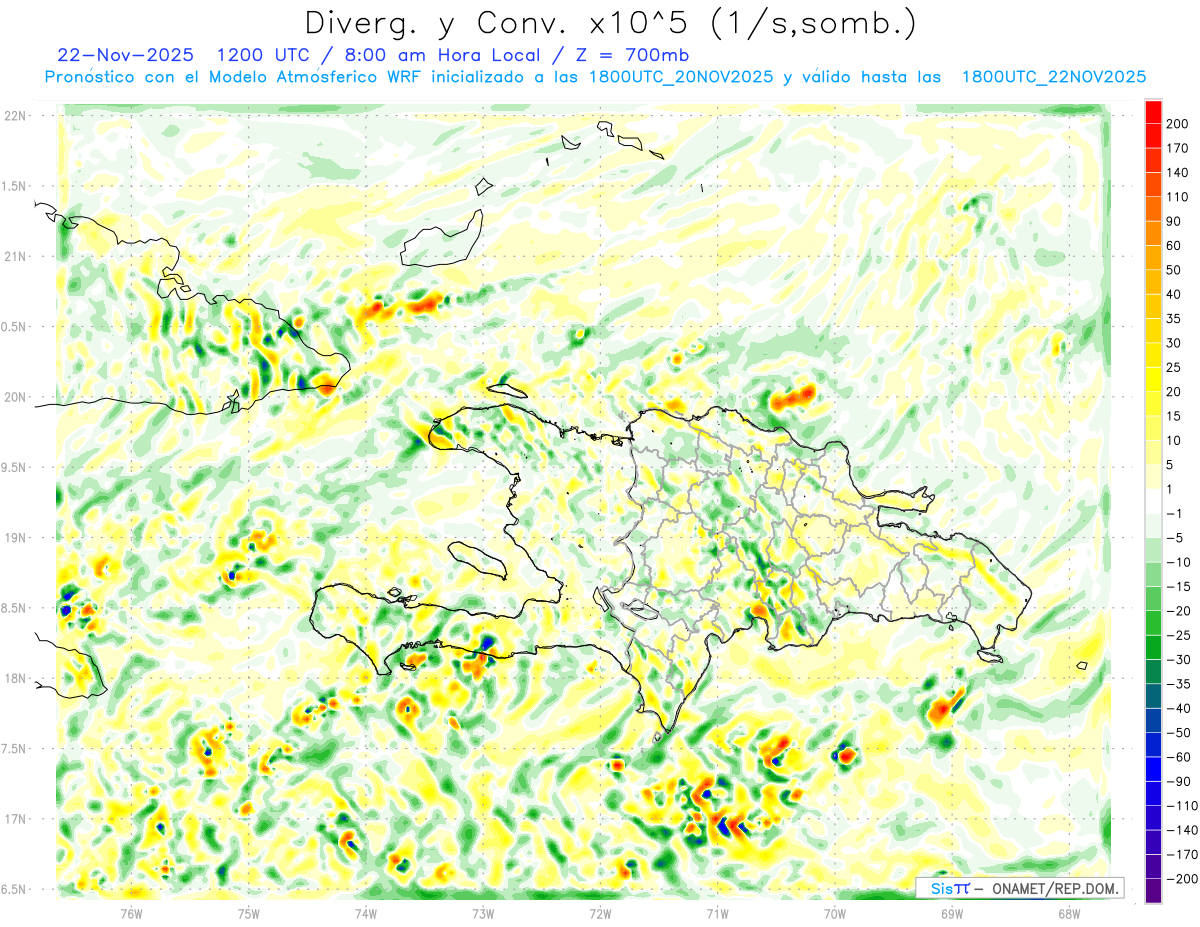Click the positive '110' colorbar value

(x=1179, y=197)
